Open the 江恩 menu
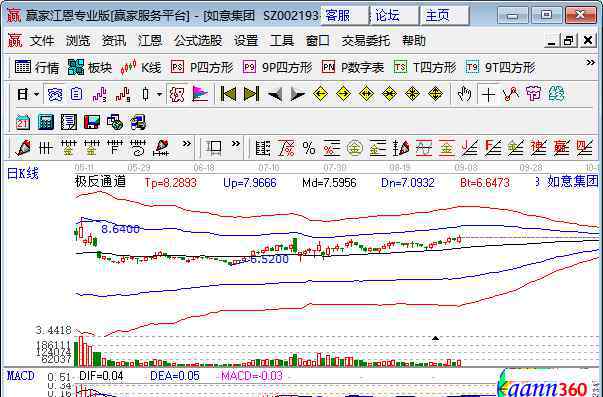The width and height of the screenshot is (603, 397). pos(150,40)
